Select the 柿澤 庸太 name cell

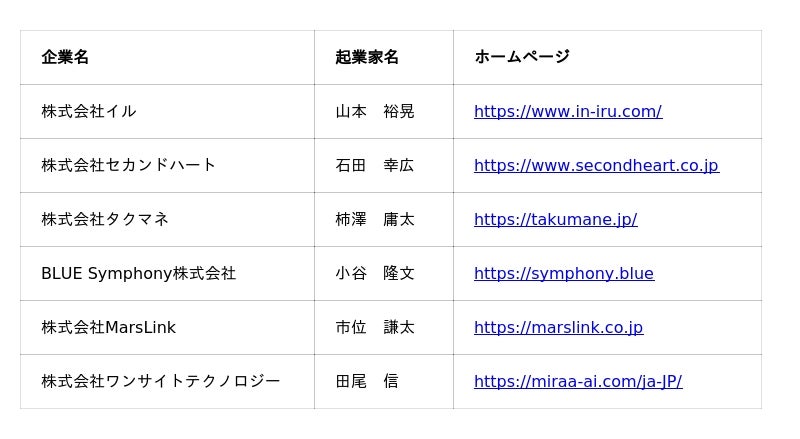coord(375,219)
